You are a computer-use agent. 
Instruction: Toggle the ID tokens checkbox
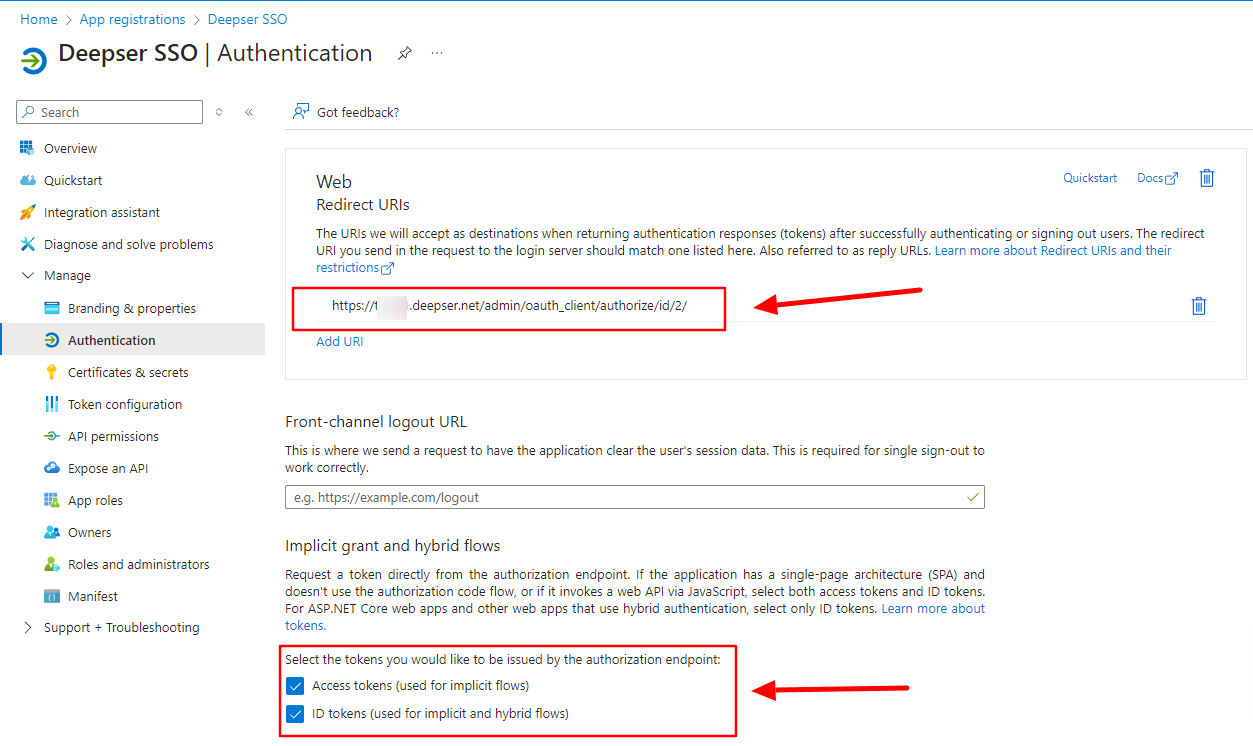pos(295,714)
